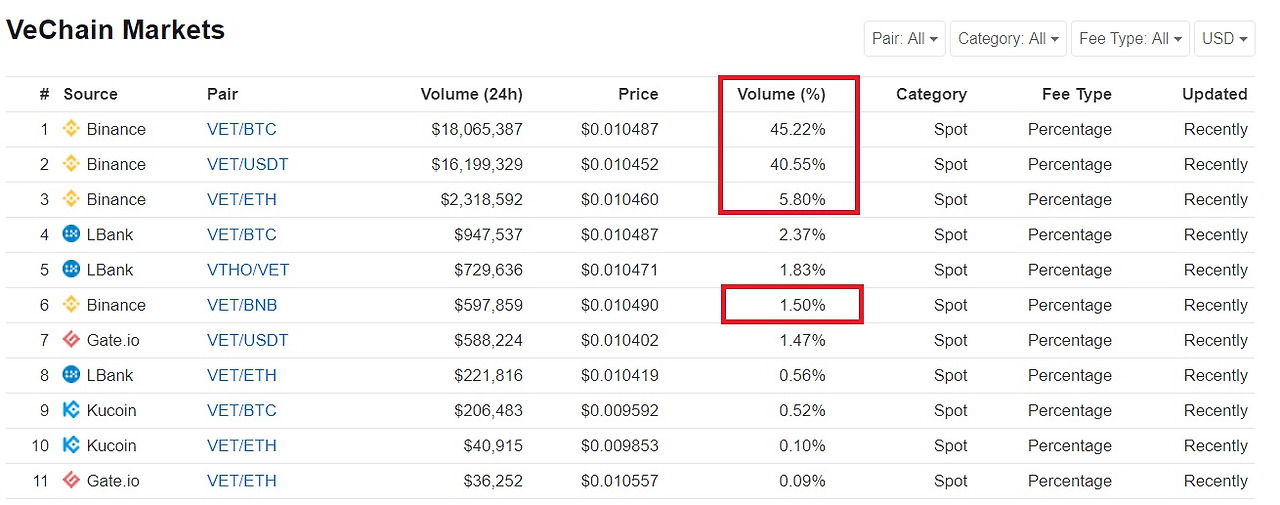Select the 0.09% volume share cell
Viewport: 1280px width, 505px height.
pyautogui.click(x=802, y=480)
